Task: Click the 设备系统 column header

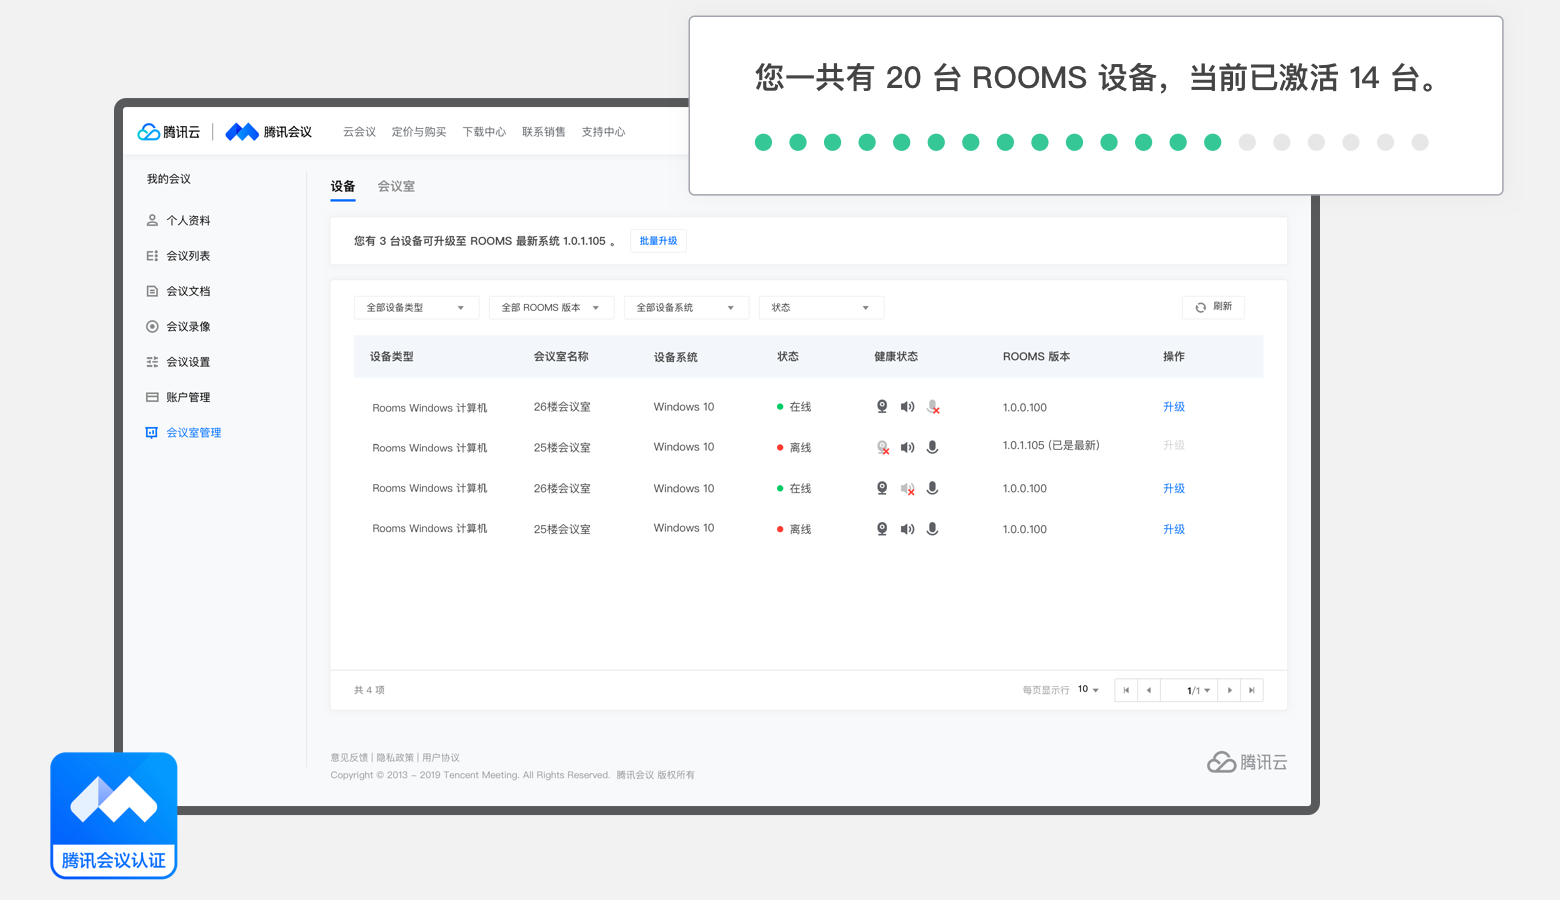Action: (x=676, y=357)
